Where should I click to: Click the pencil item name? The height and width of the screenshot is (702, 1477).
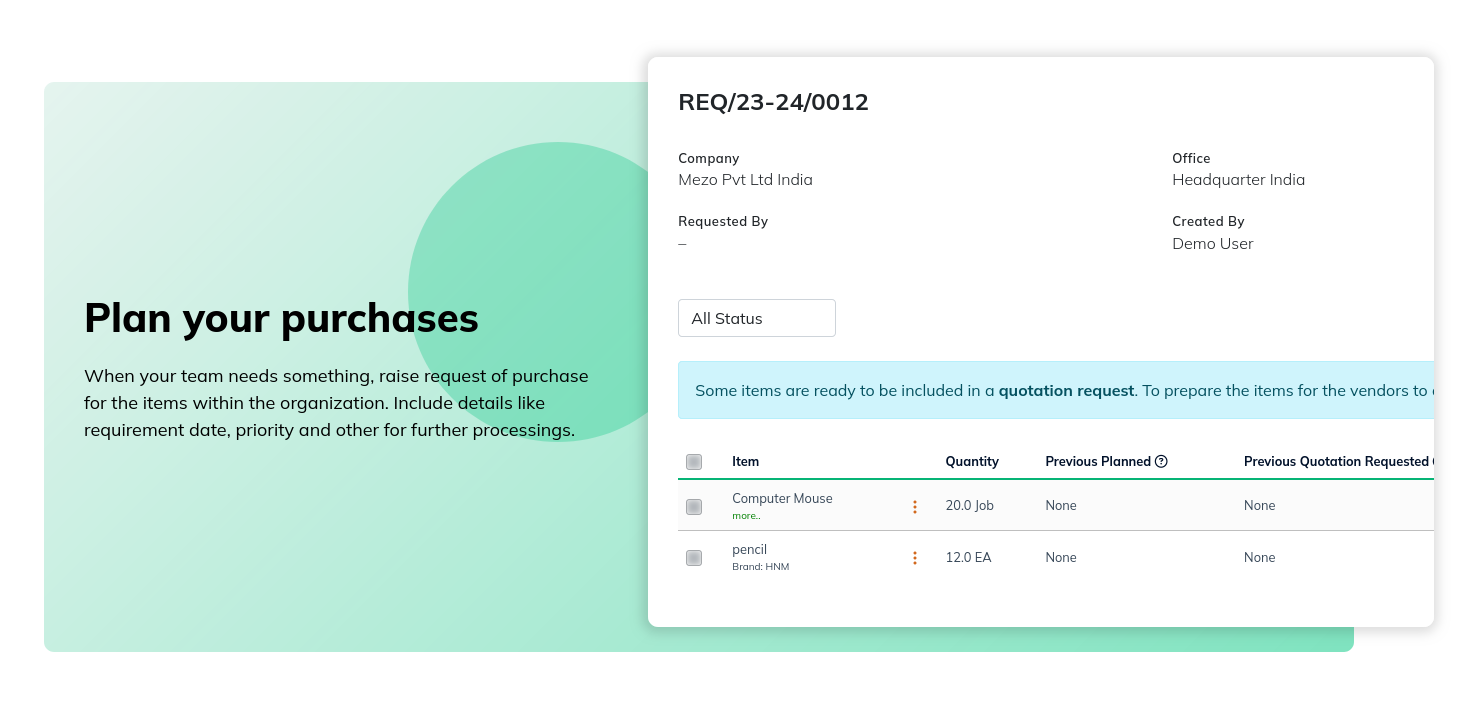click(749, 550)
